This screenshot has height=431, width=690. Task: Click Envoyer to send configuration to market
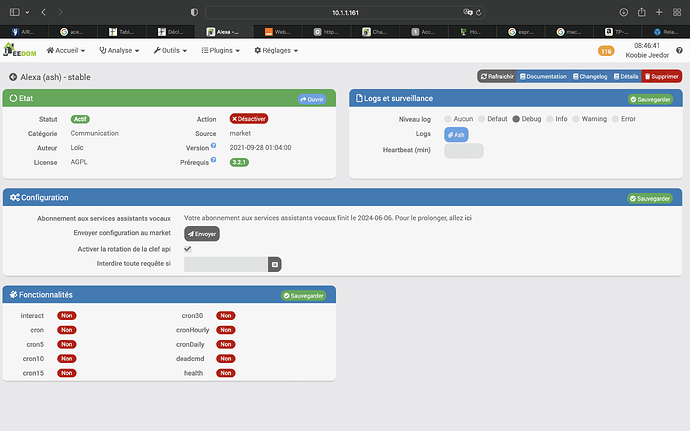pos(202,234)
